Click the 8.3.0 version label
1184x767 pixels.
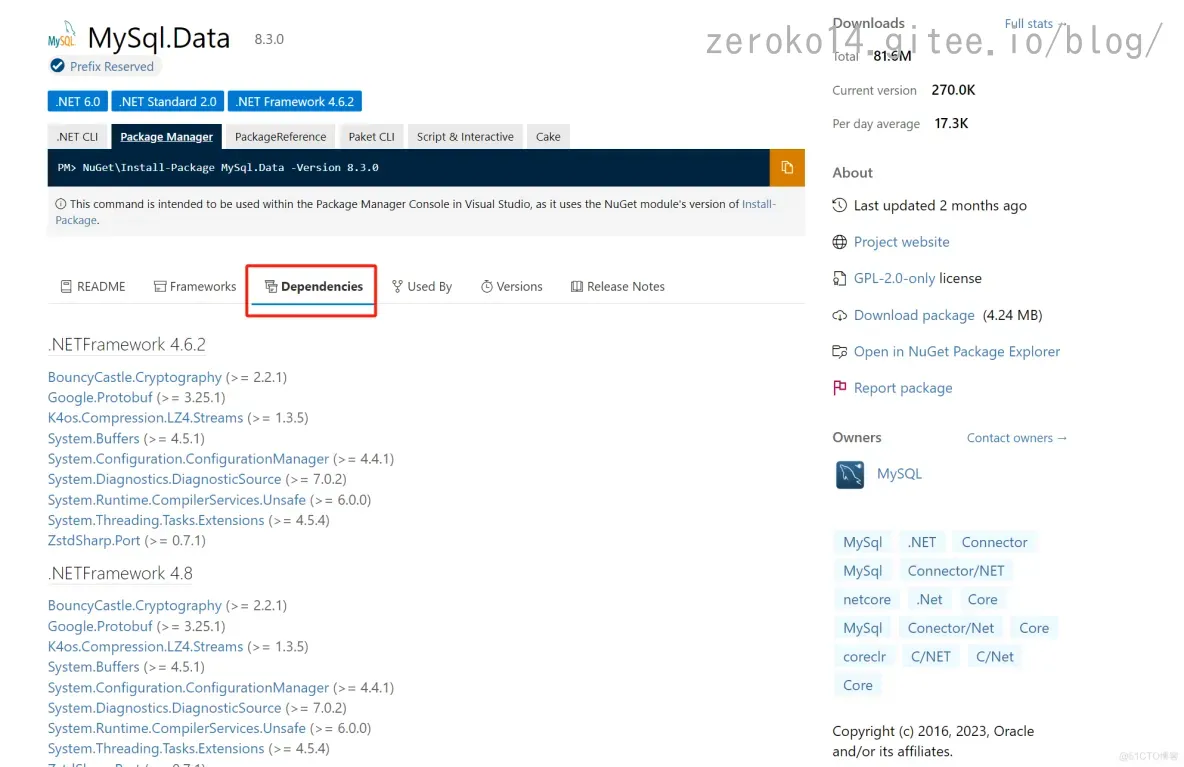[269, 39]
